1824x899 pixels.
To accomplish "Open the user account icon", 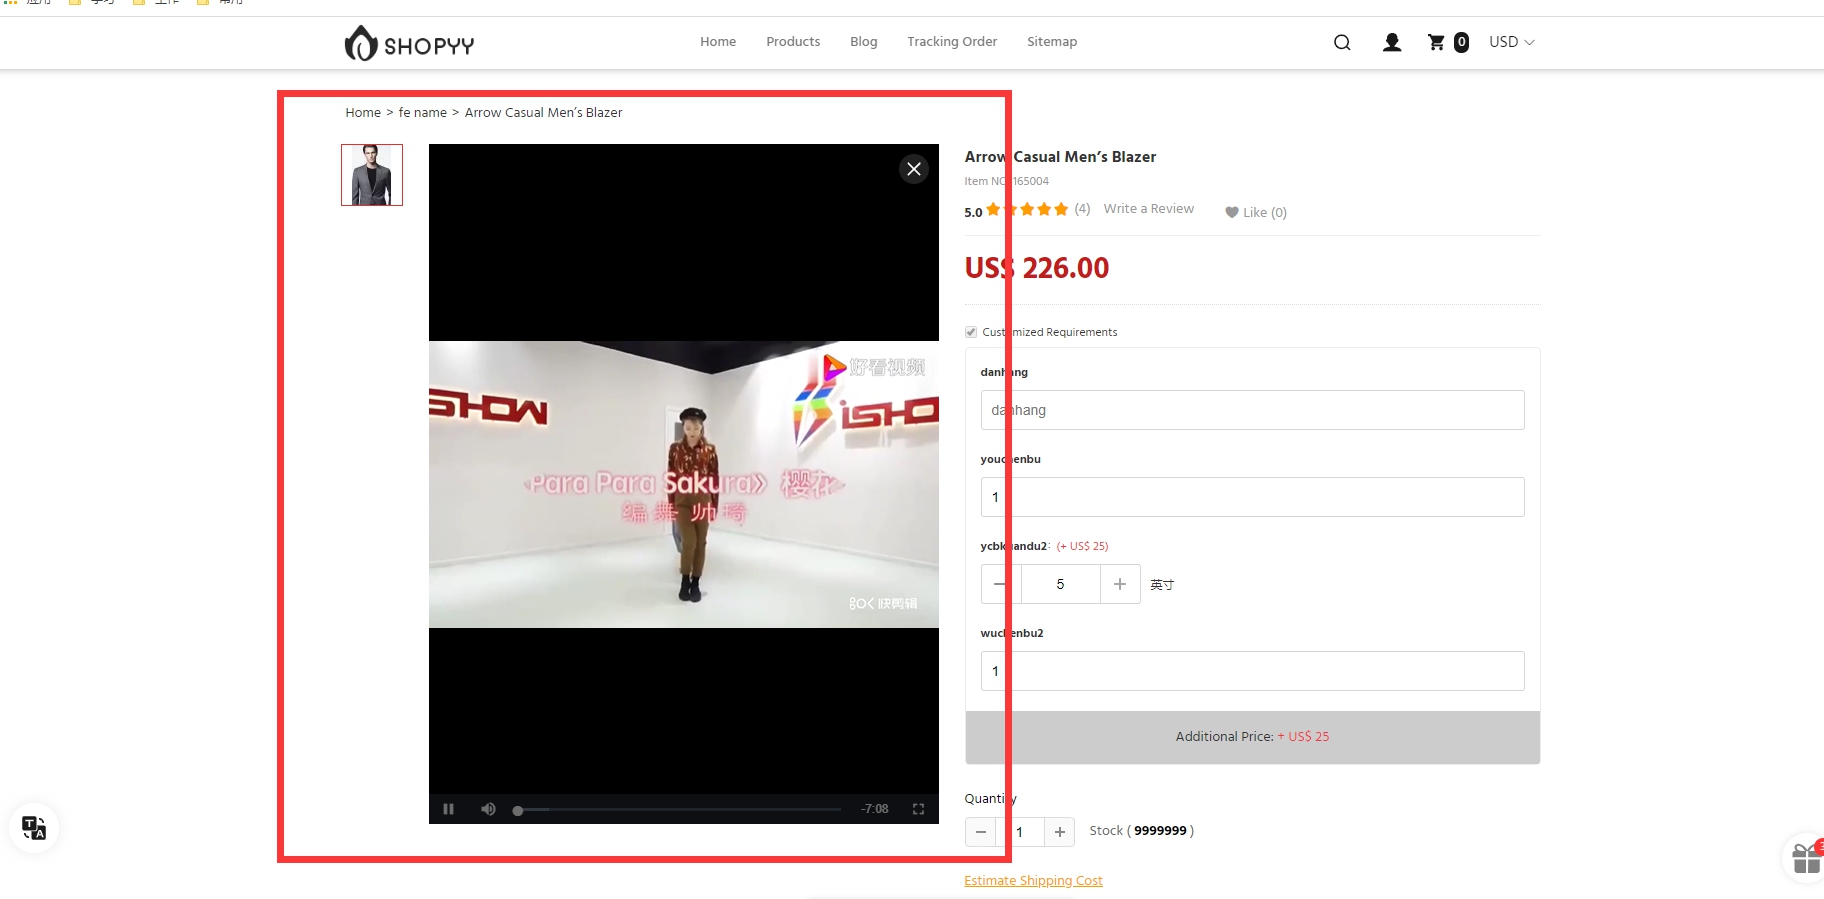I will 1391,42.
